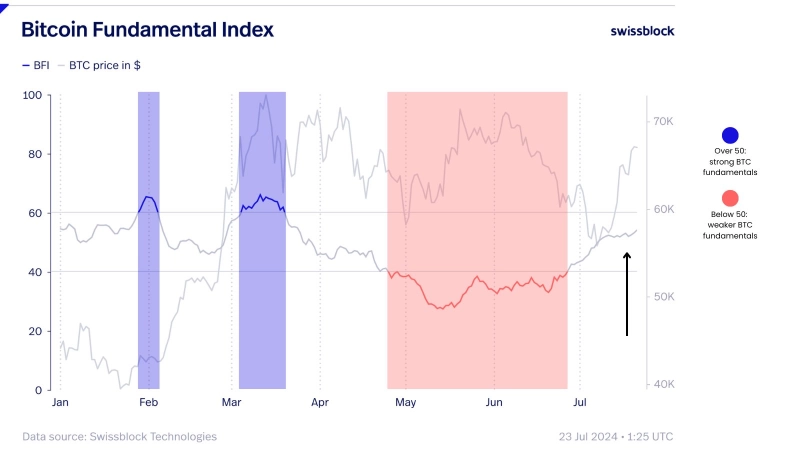Screen dimensions: 800x450
Task: Click the Over 50 strong BTC fundamentals label
Action: pyautogui.click(x=729, y=162)
